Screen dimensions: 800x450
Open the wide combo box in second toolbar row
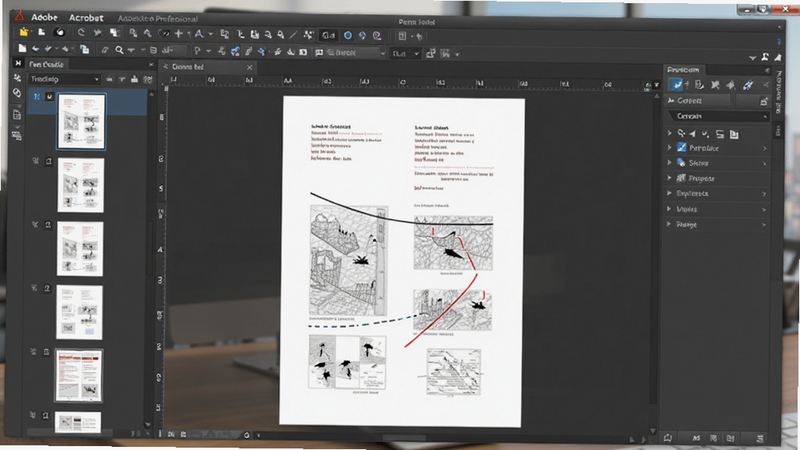(350, 53)
